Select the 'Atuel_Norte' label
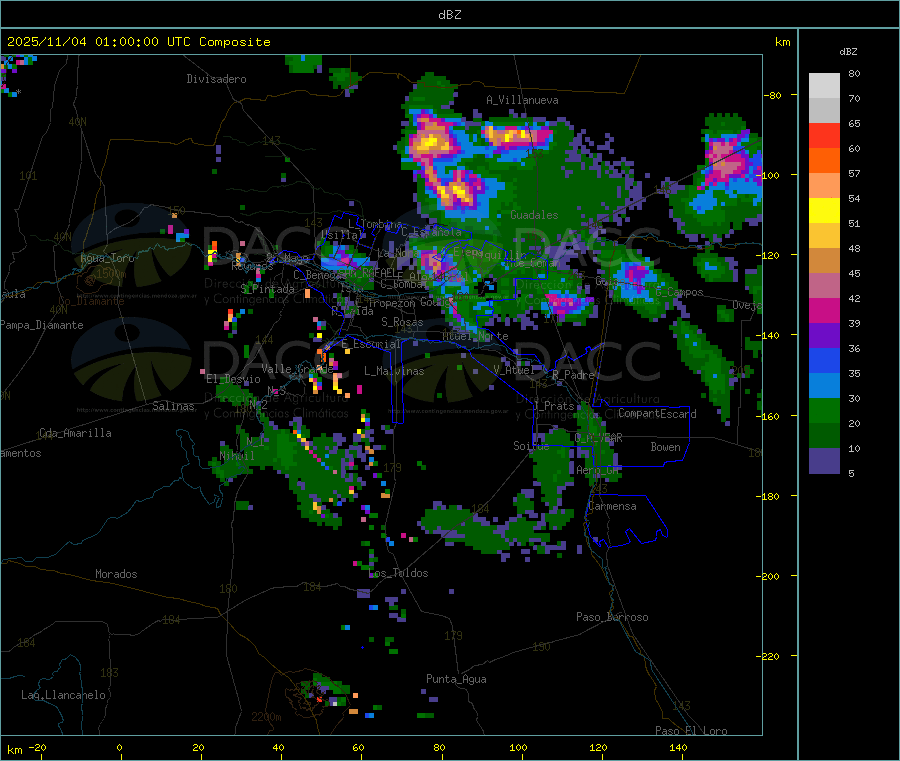The width and height of the screenshot is (900, 761). point(475,336)
